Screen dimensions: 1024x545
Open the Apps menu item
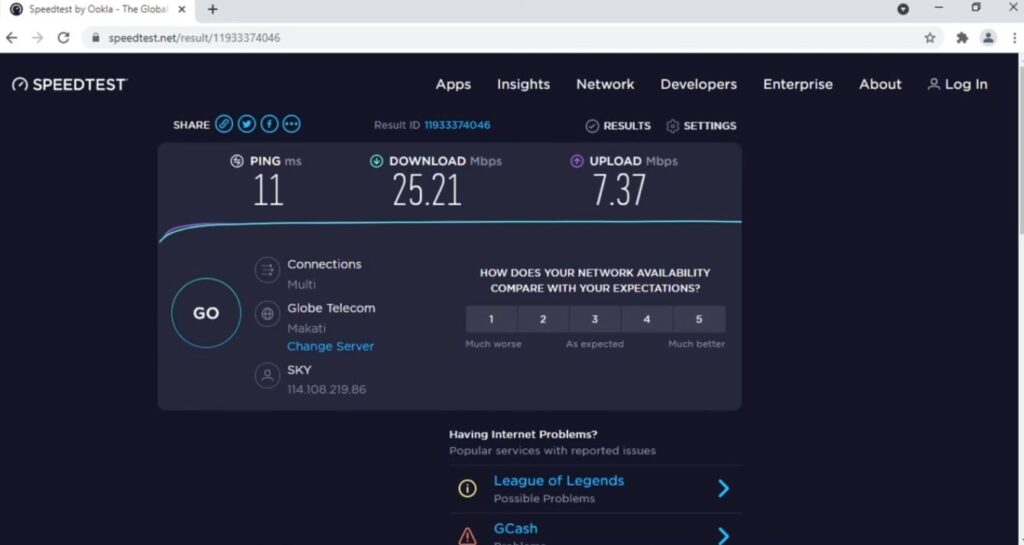point(453,85)
